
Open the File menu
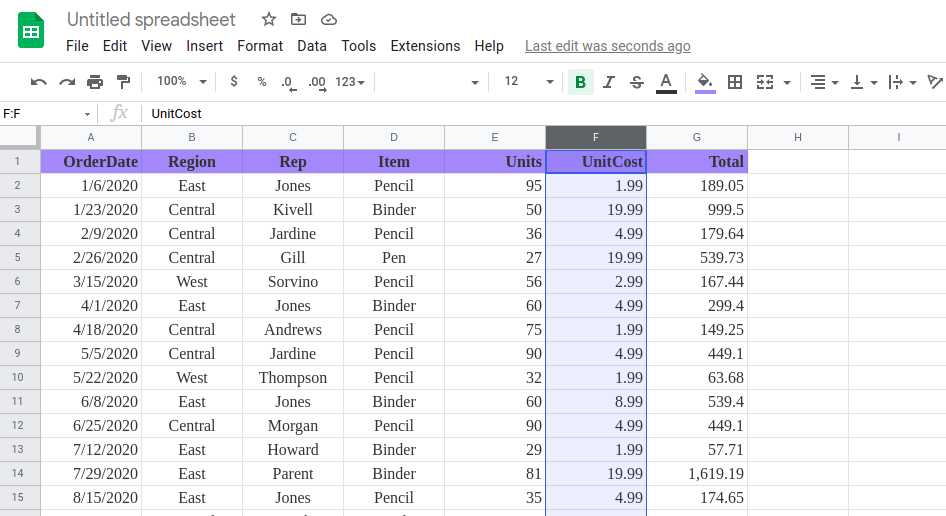click(77, 46)
